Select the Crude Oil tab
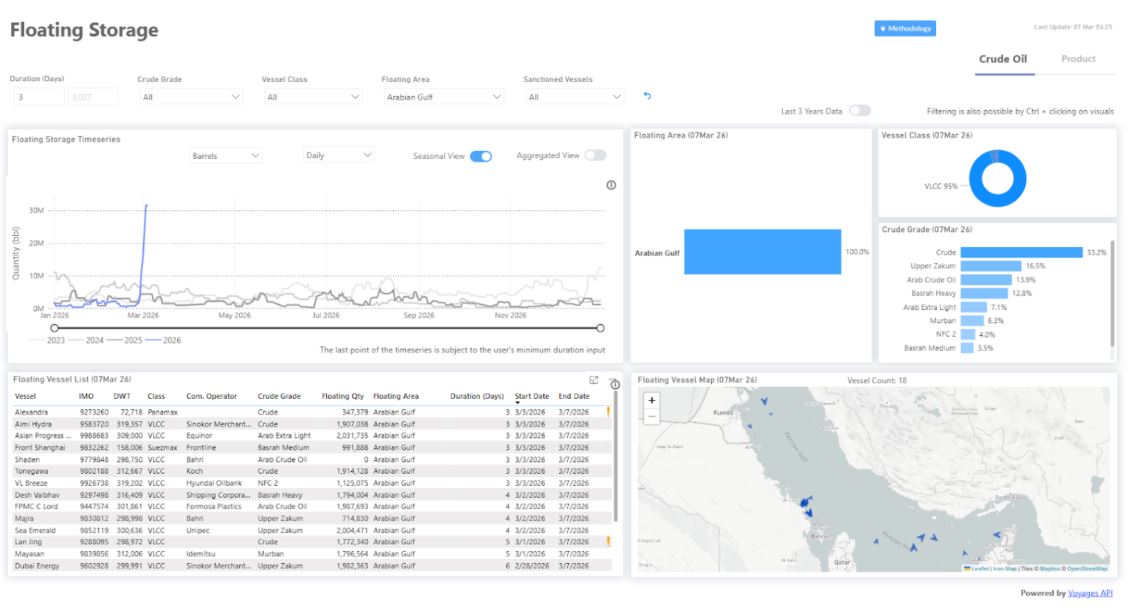The image size is (1128, 608). (x=1002, y=59)
